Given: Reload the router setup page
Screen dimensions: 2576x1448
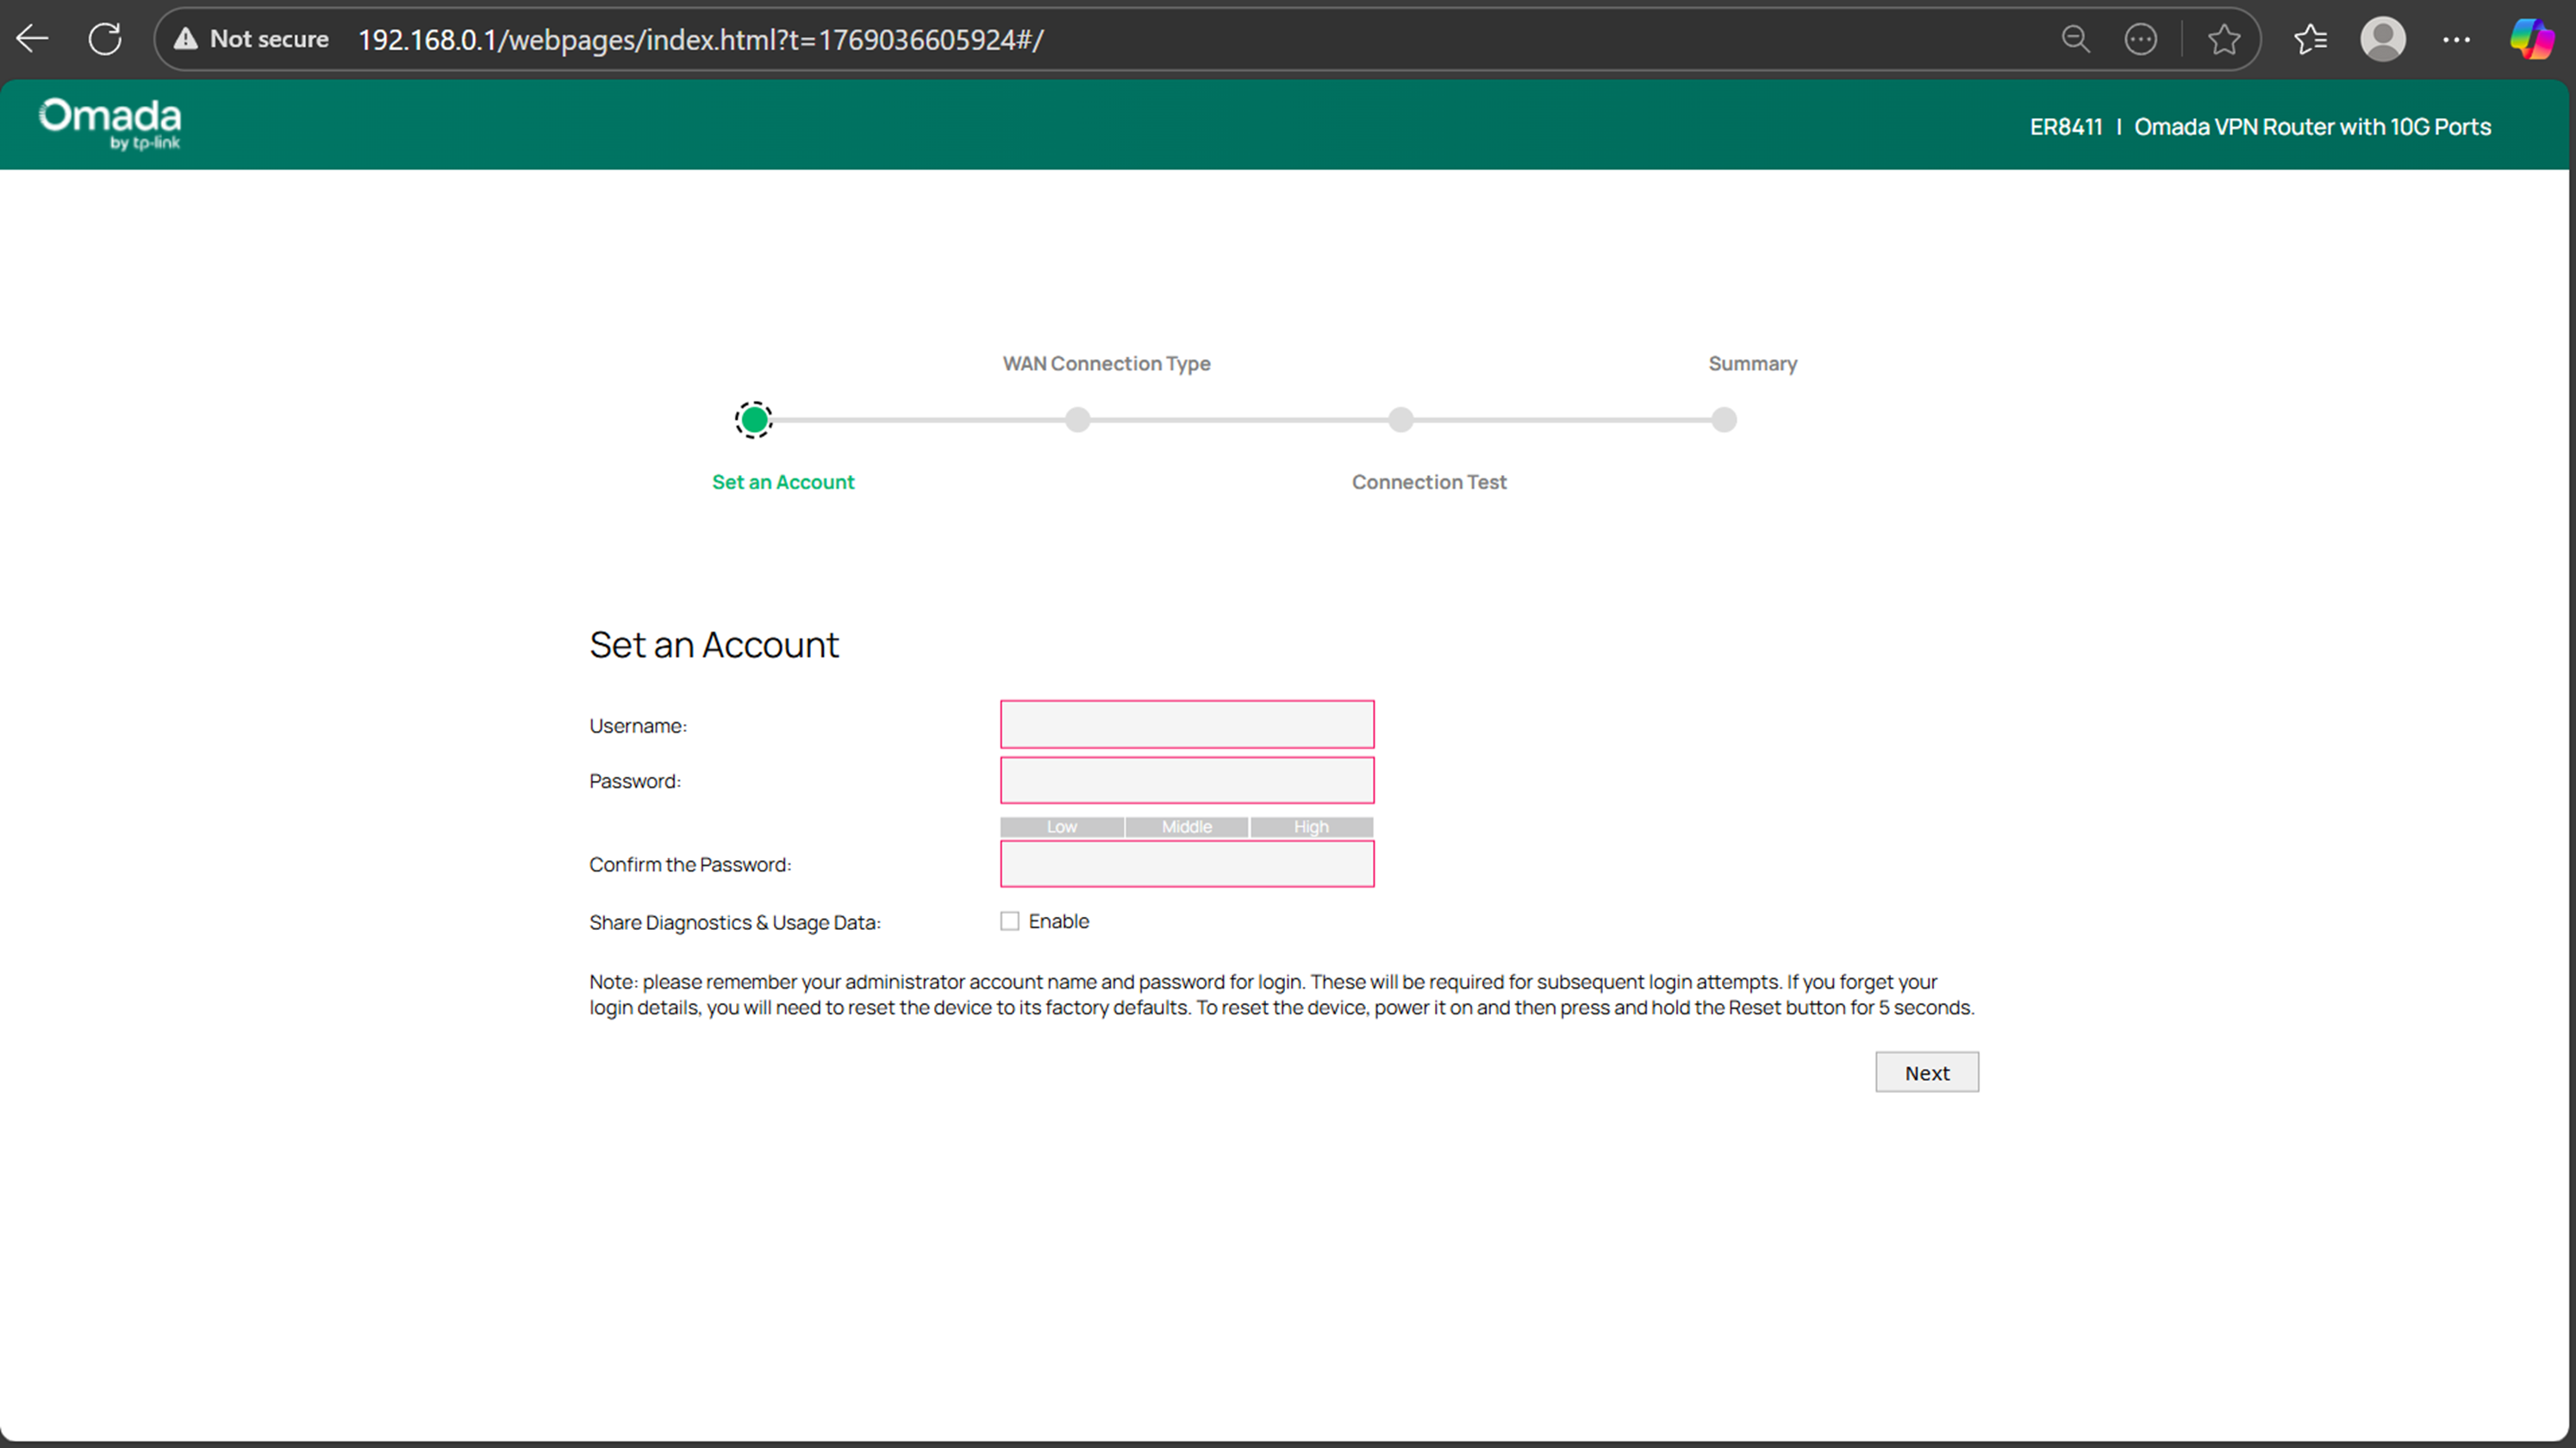Looking at the screenshot, I should click(x=105, y=39).
